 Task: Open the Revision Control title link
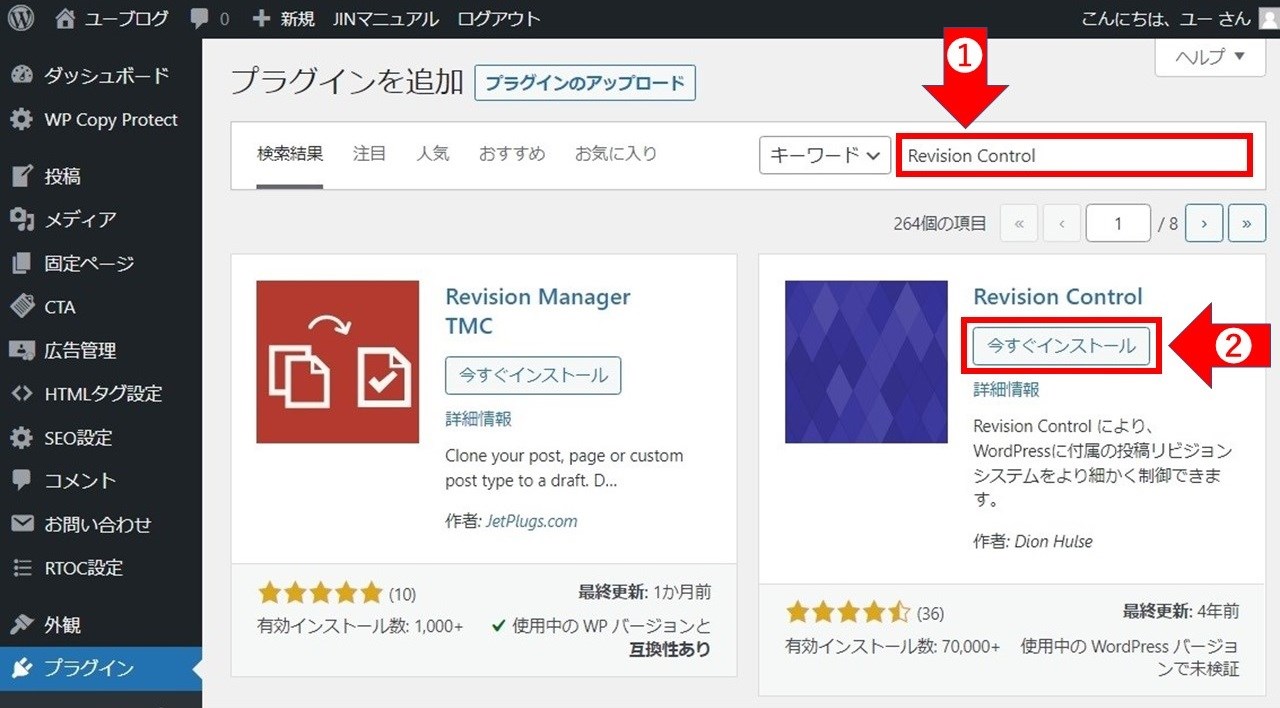1058,297
